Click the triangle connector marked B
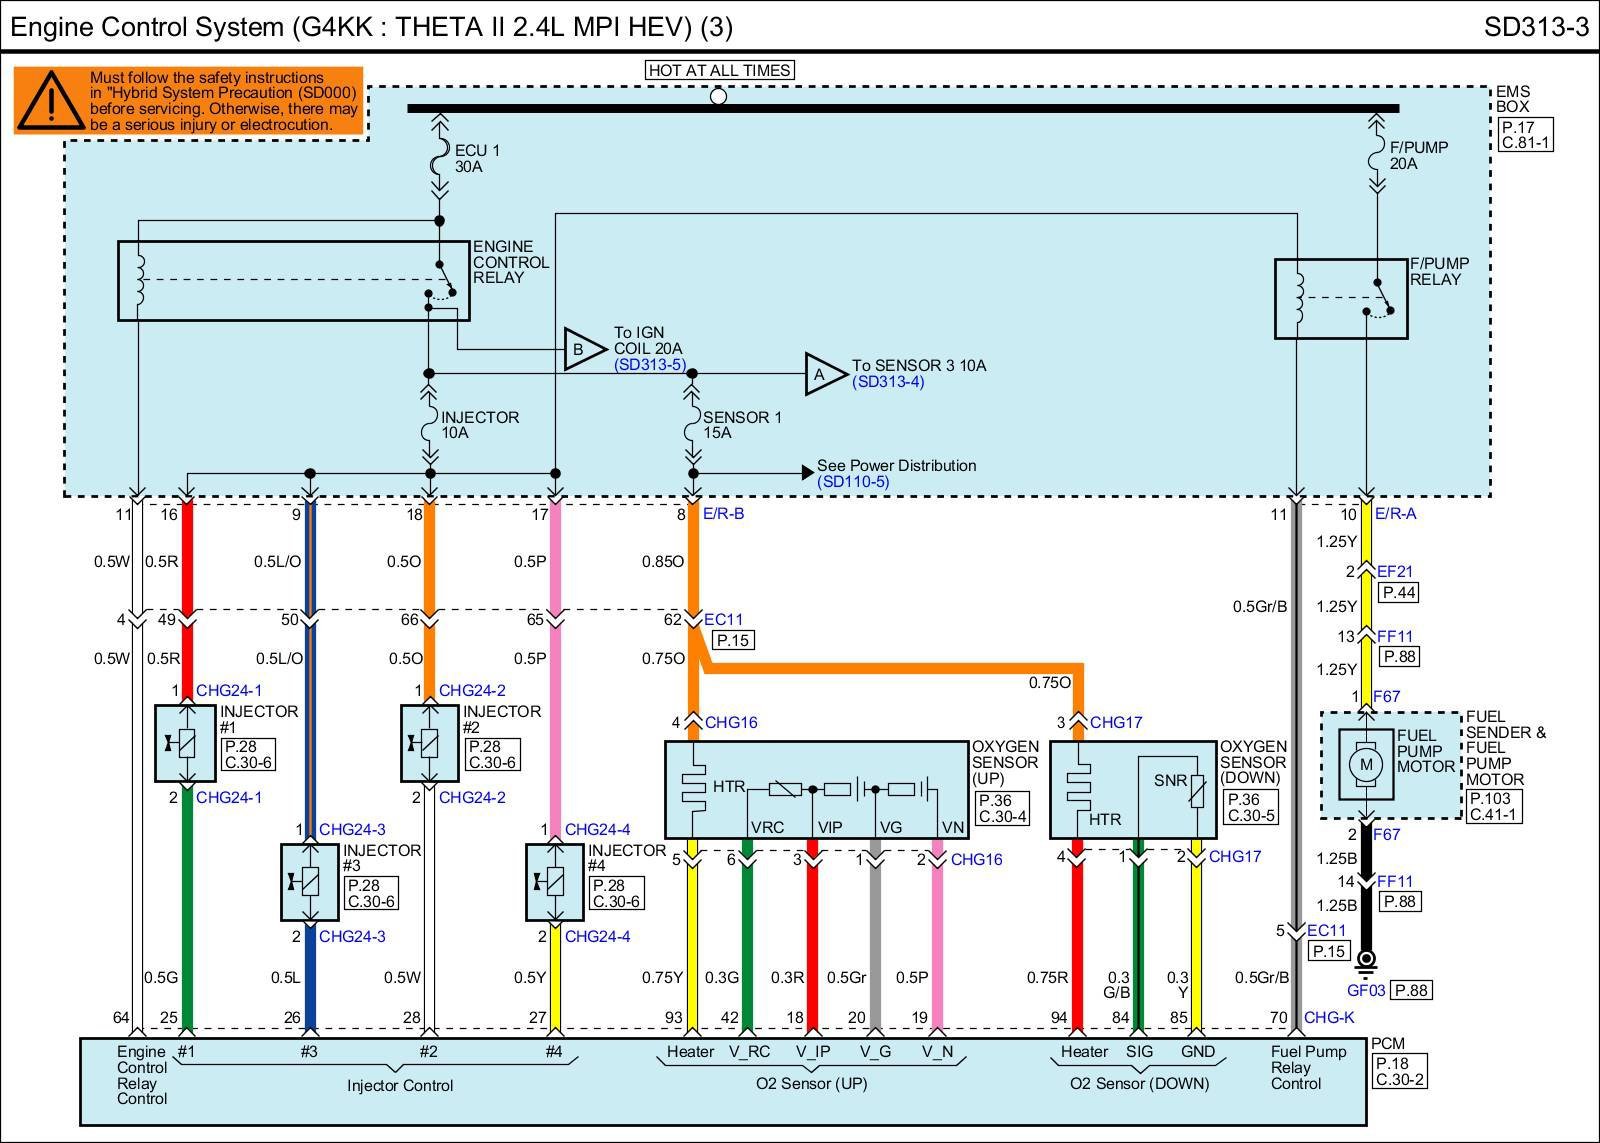 [581, 350]
